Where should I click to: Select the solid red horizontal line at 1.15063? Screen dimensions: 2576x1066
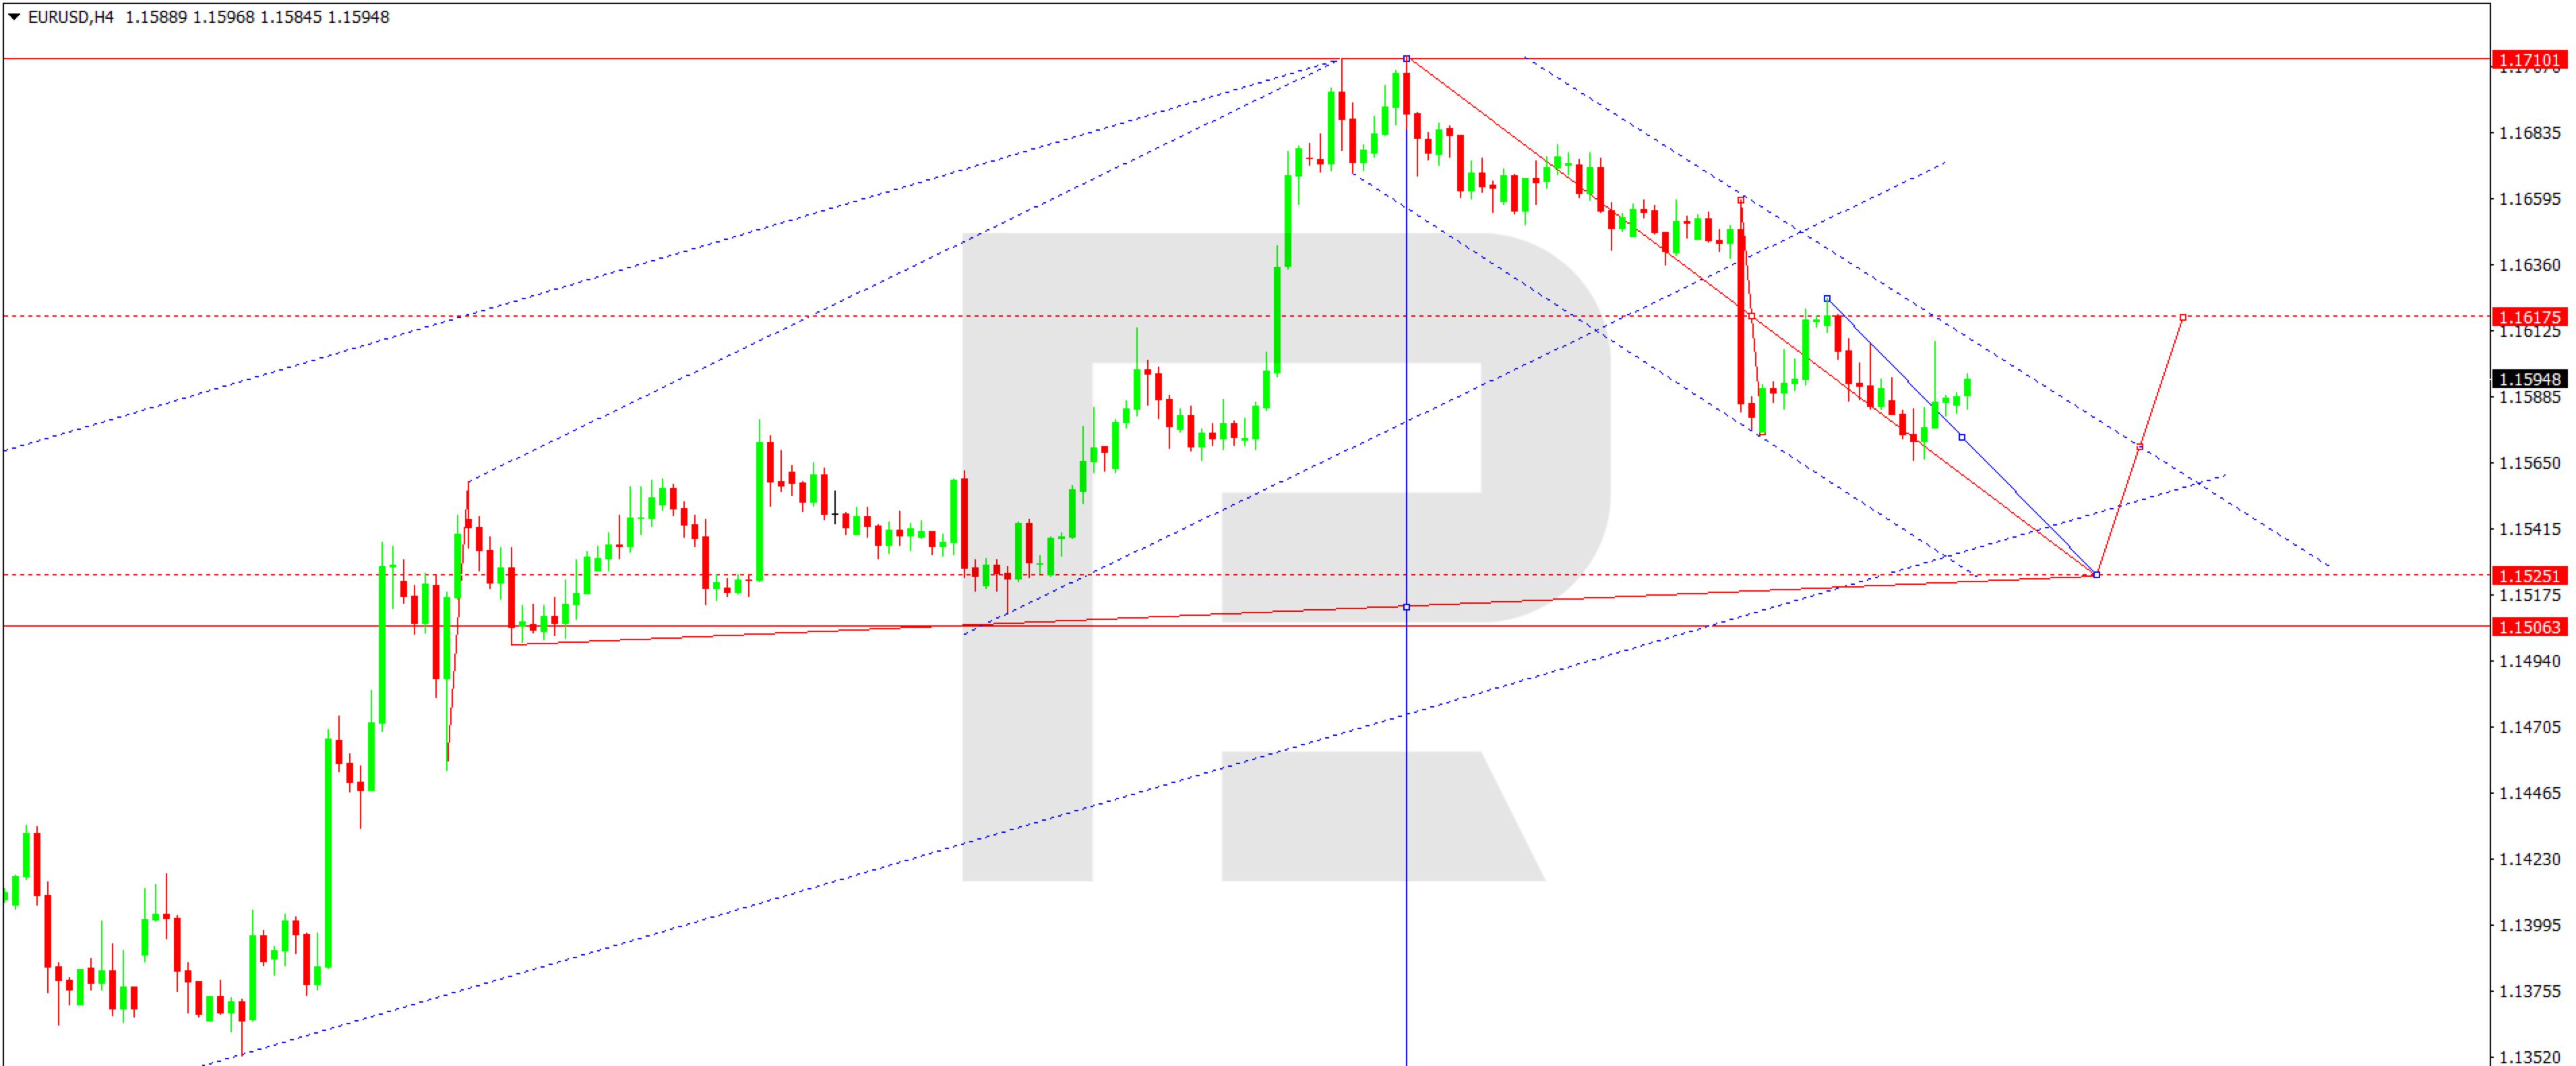(x=1246, y=626)
